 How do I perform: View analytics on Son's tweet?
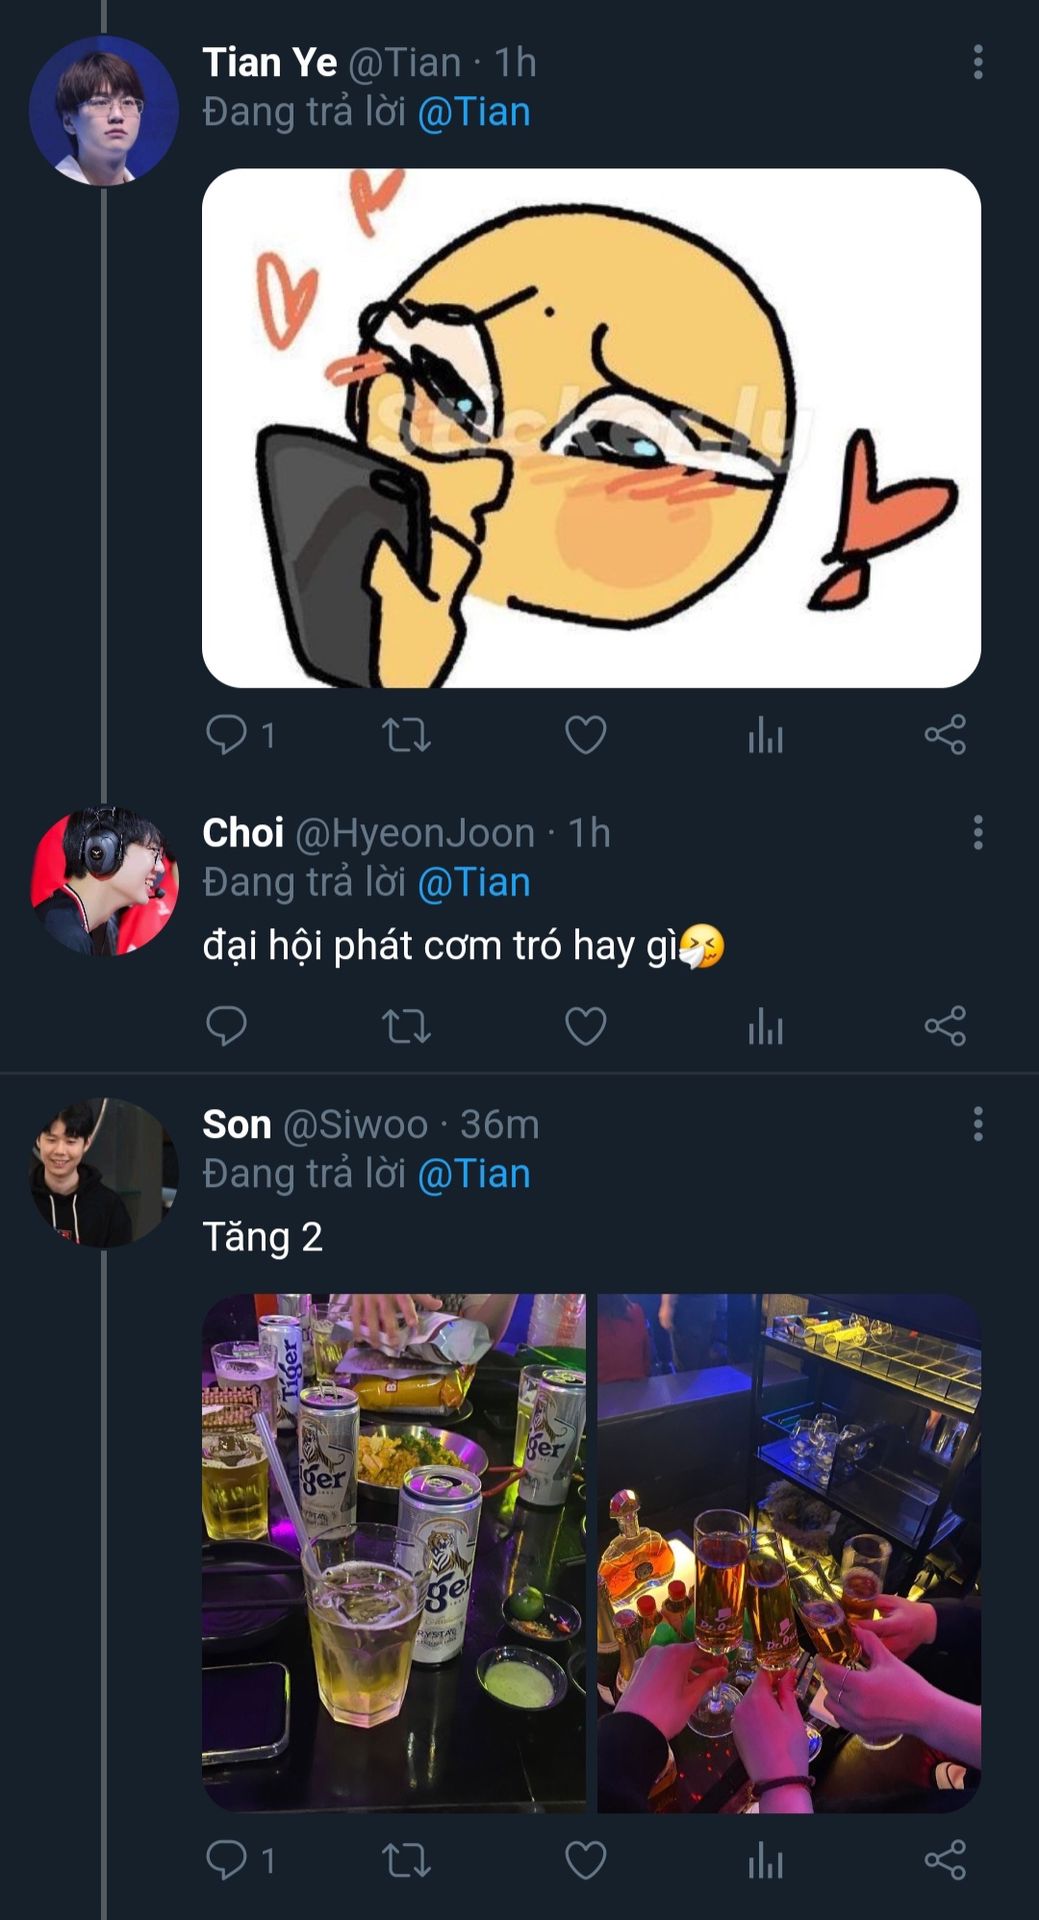[765, 1861]
